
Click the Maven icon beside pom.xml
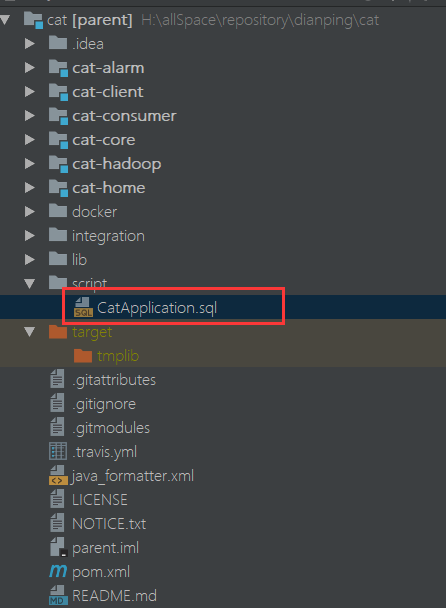pos(58,572)
